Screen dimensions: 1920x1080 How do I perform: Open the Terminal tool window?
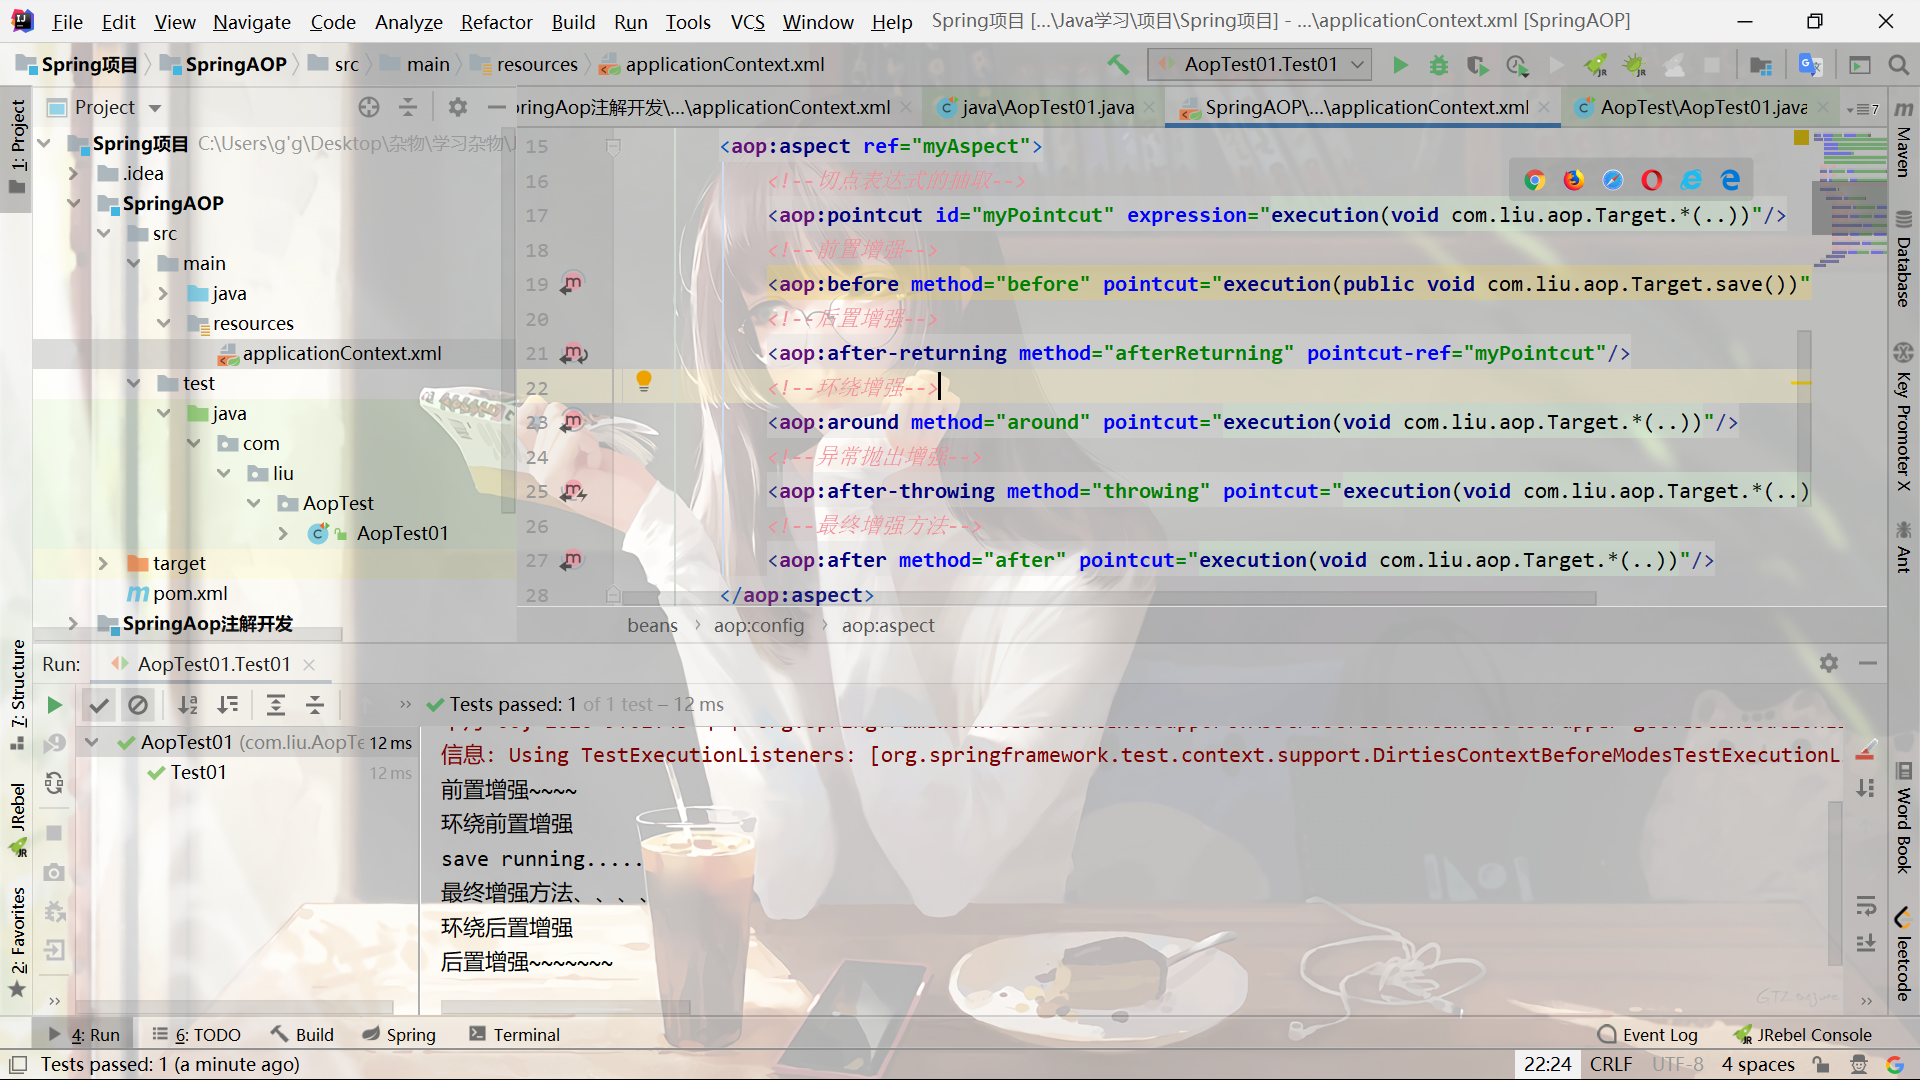point(514,1035)
